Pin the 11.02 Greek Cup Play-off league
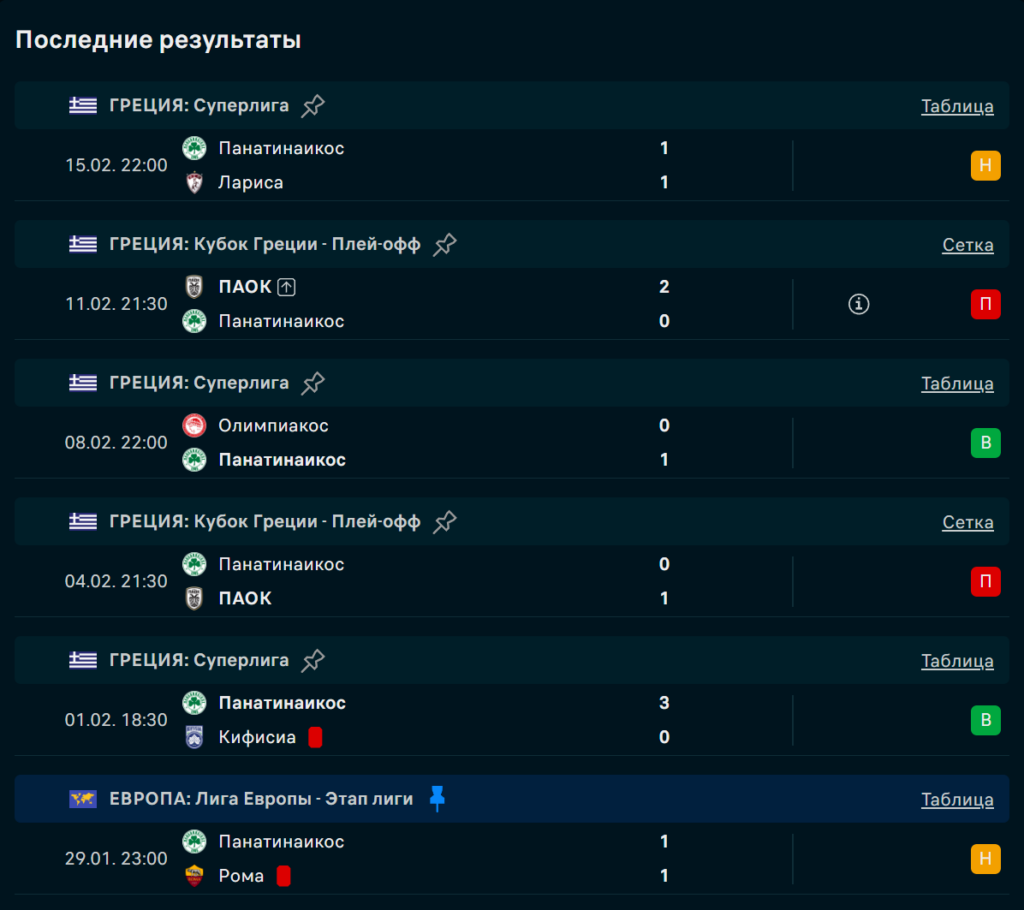 (x=445, y=245)
